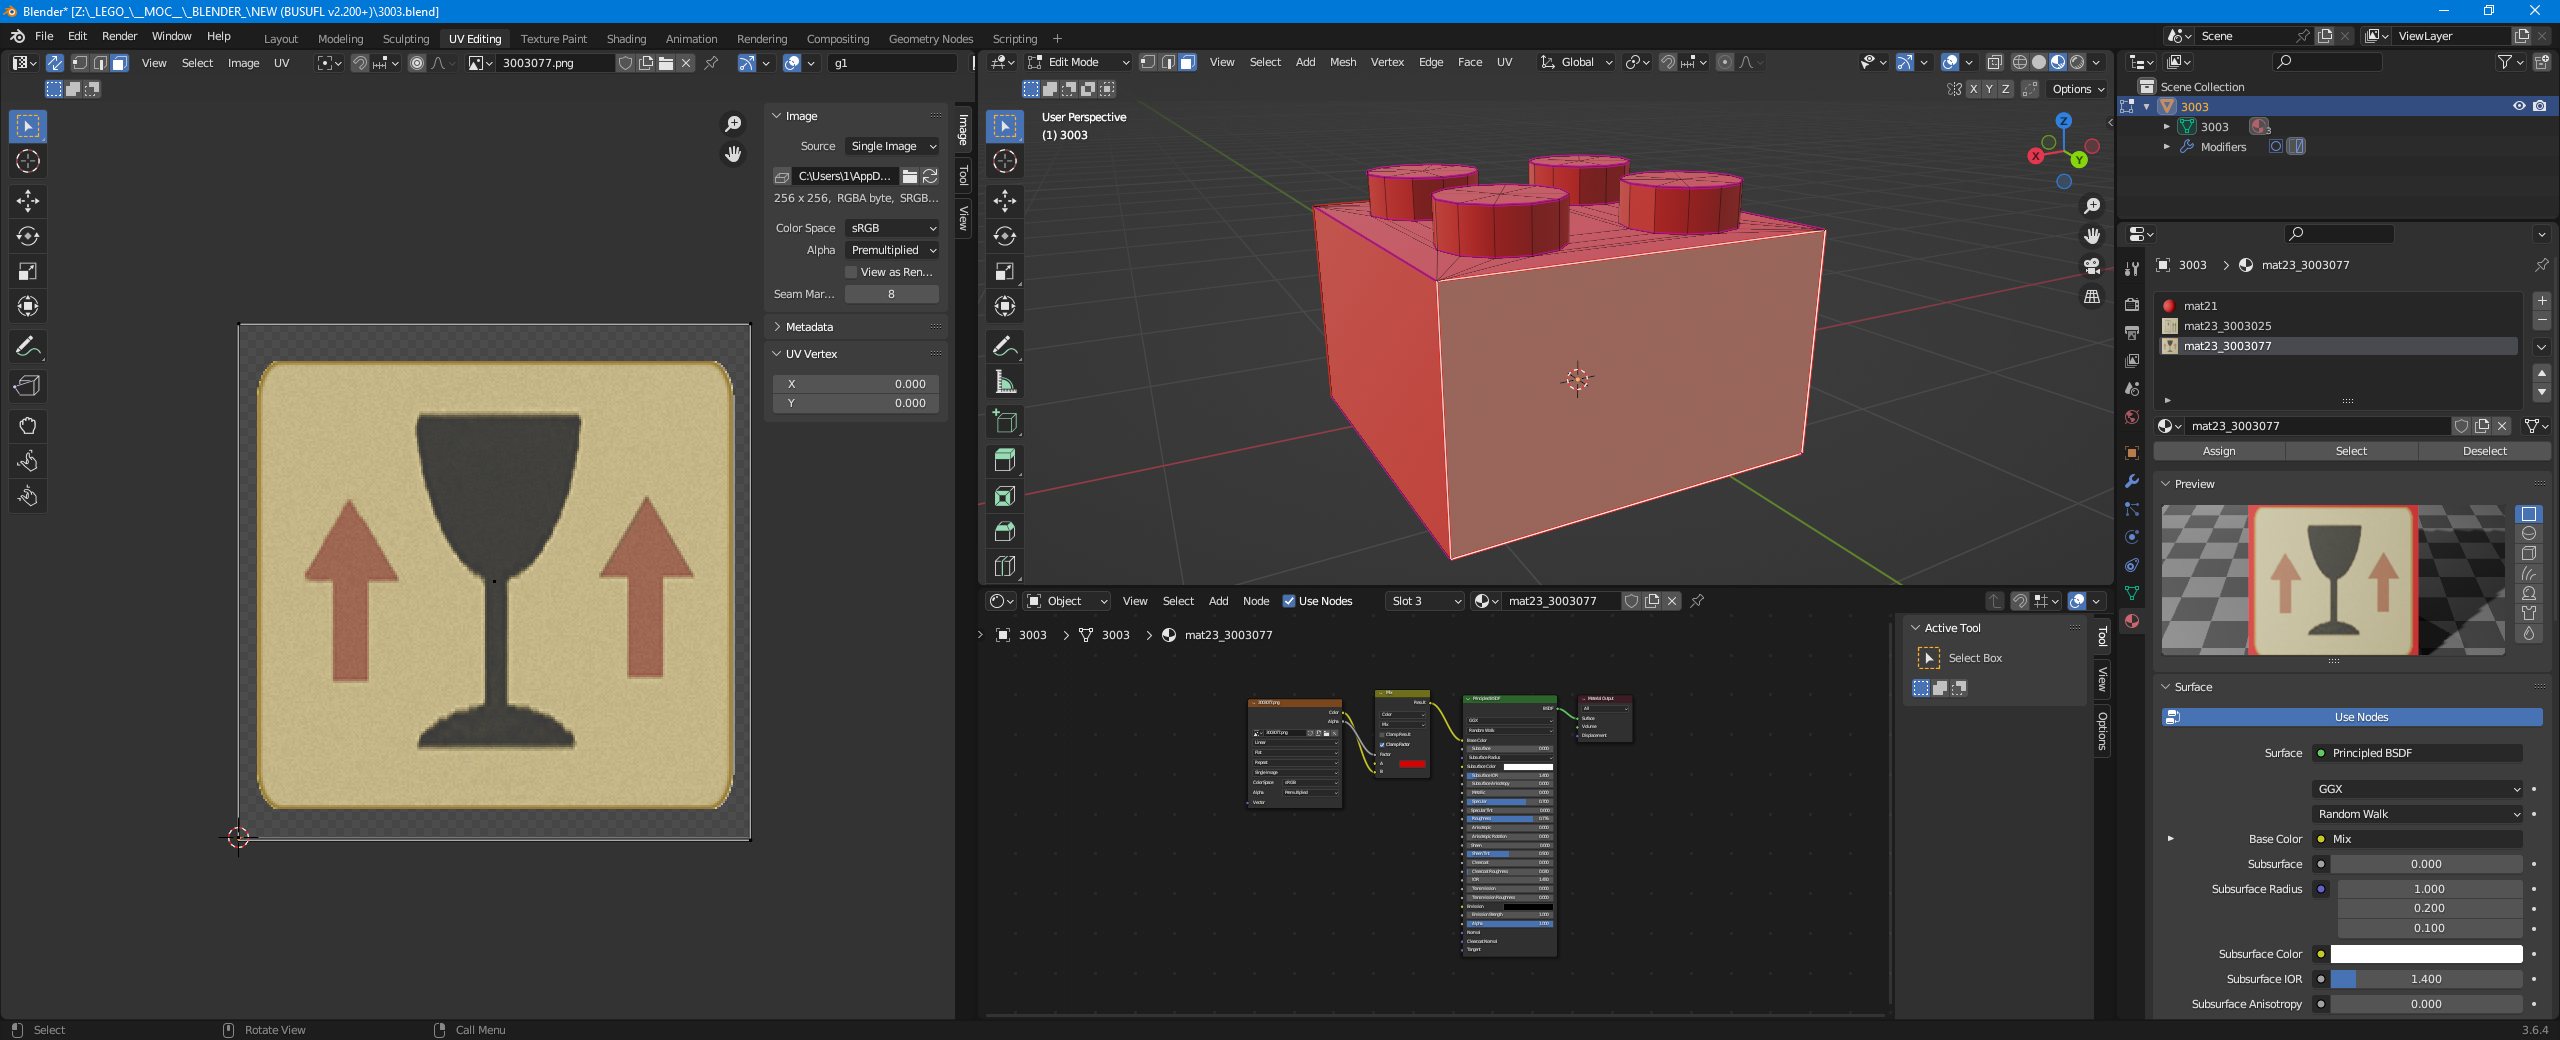Adjust the Seam Margin value field

tap(891, 294)
